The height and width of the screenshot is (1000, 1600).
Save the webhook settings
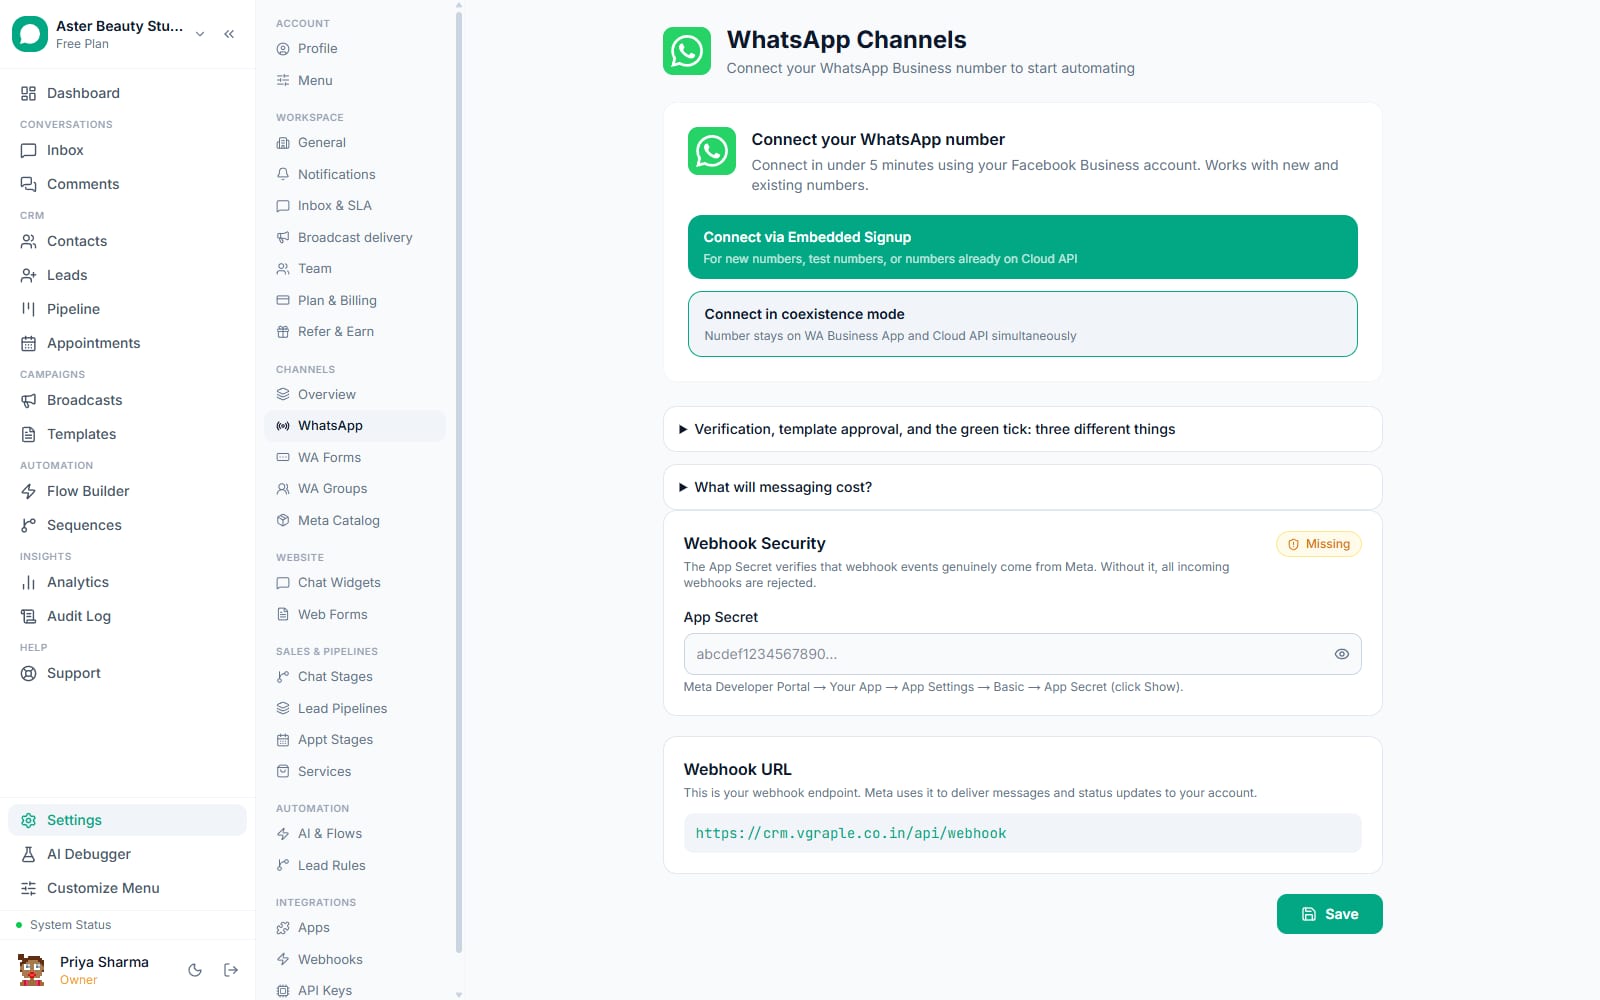point(1329,914)
